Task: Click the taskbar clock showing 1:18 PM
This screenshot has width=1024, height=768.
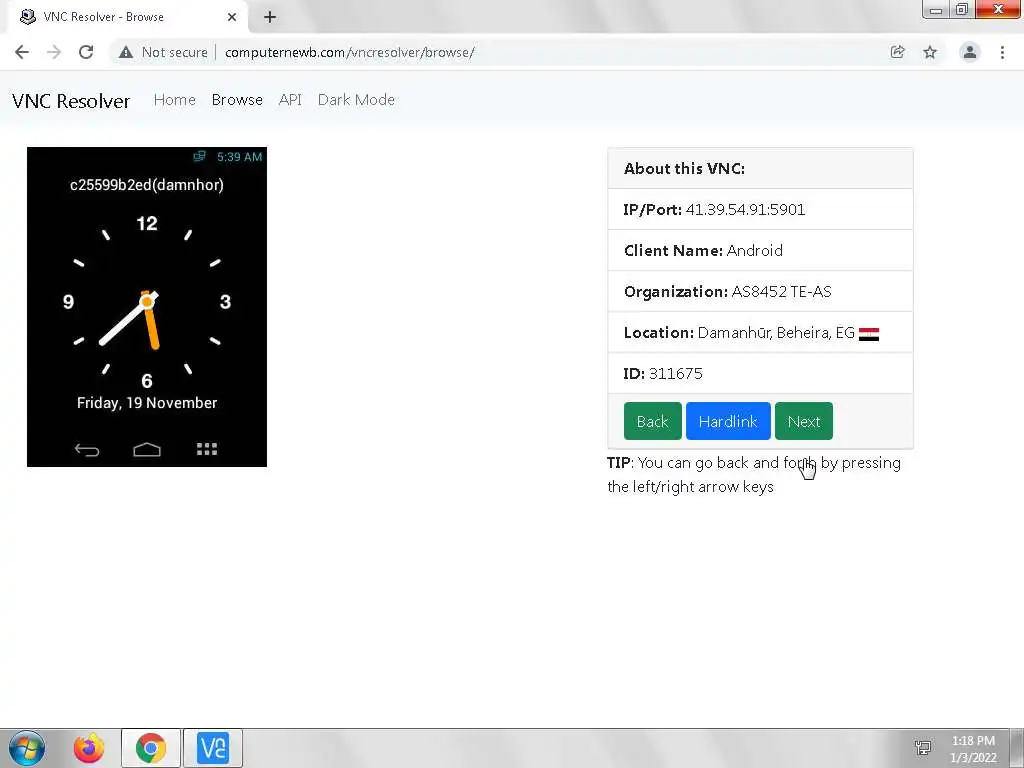Action: 973,748
